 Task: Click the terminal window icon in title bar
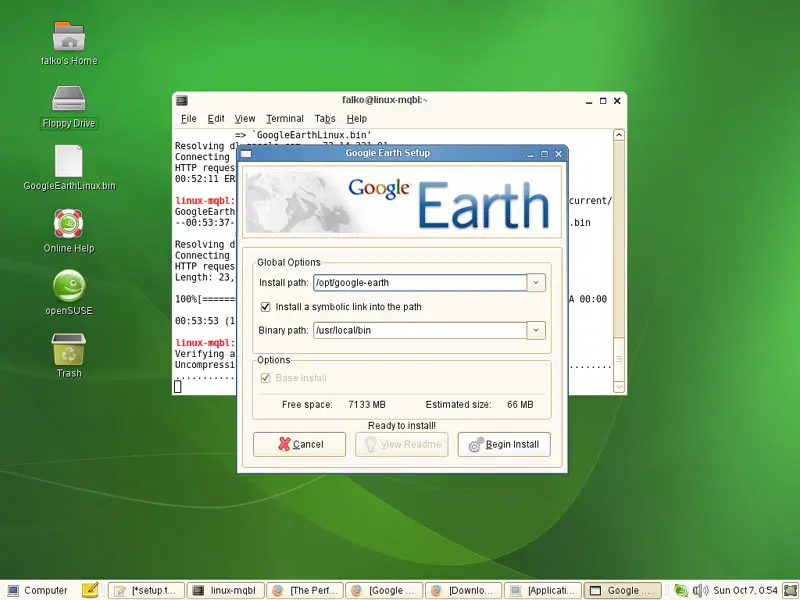click(182, 101)
